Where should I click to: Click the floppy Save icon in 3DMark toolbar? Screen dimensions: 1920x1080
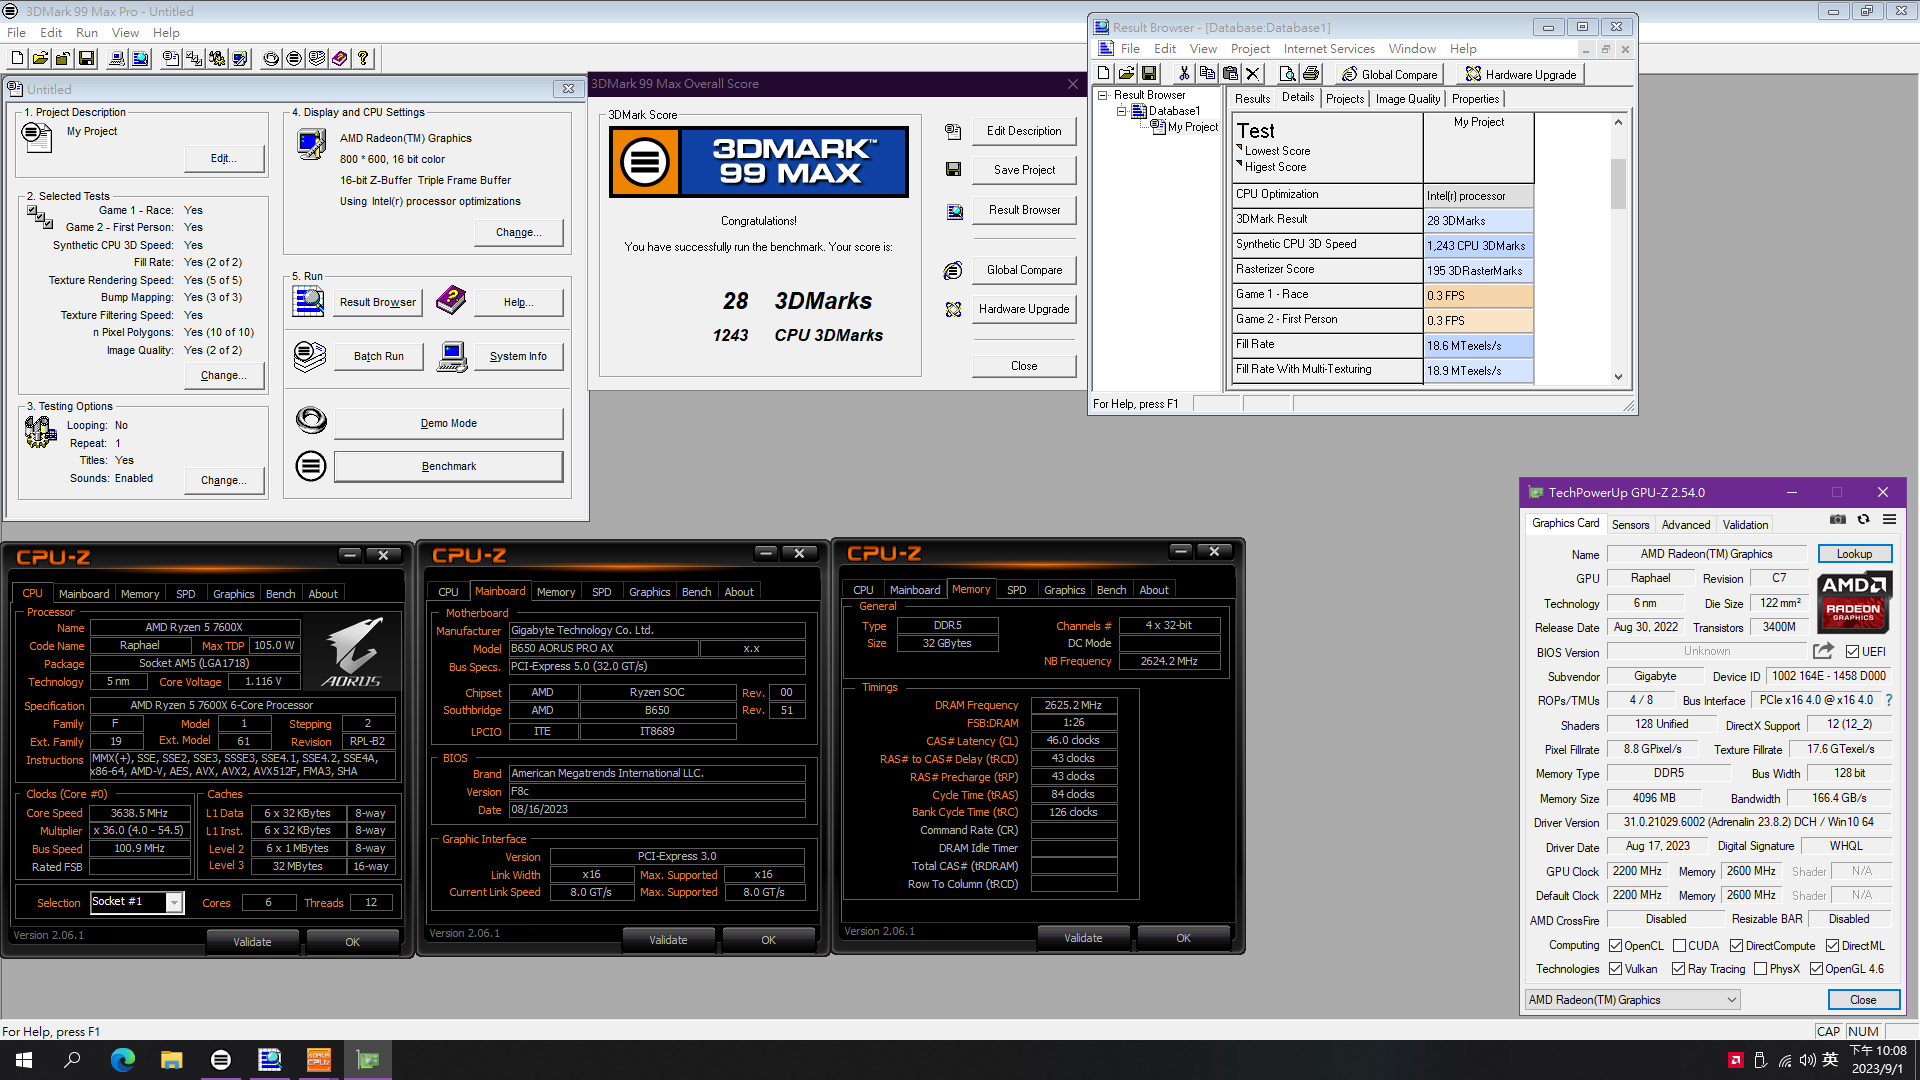86,59
